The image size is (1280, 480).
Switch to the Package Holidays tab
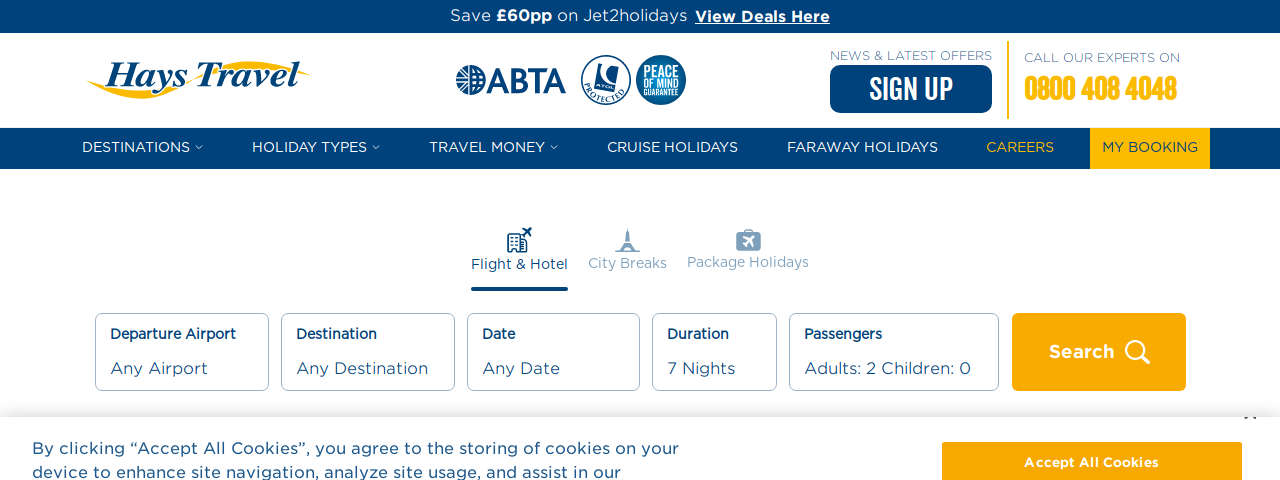pos(748,250)
